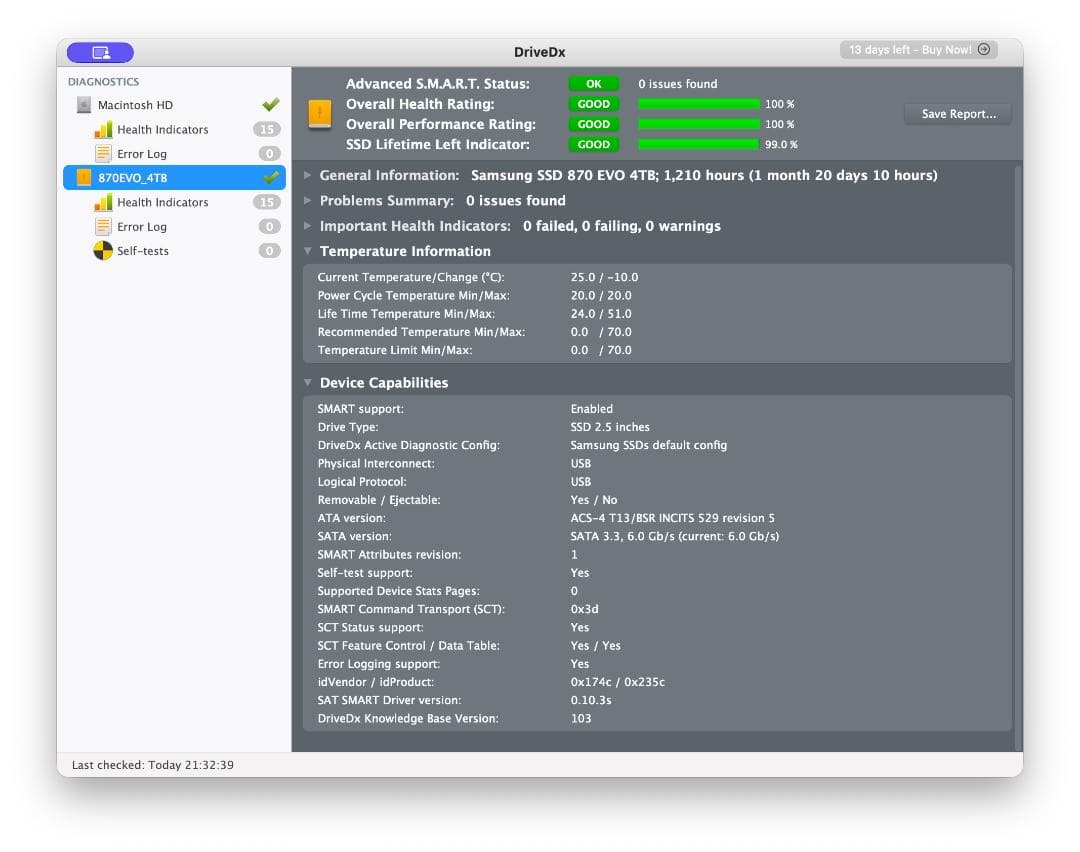
Task: Click the vertical scrollbar of the report pane
Action: pos(1018,450)
